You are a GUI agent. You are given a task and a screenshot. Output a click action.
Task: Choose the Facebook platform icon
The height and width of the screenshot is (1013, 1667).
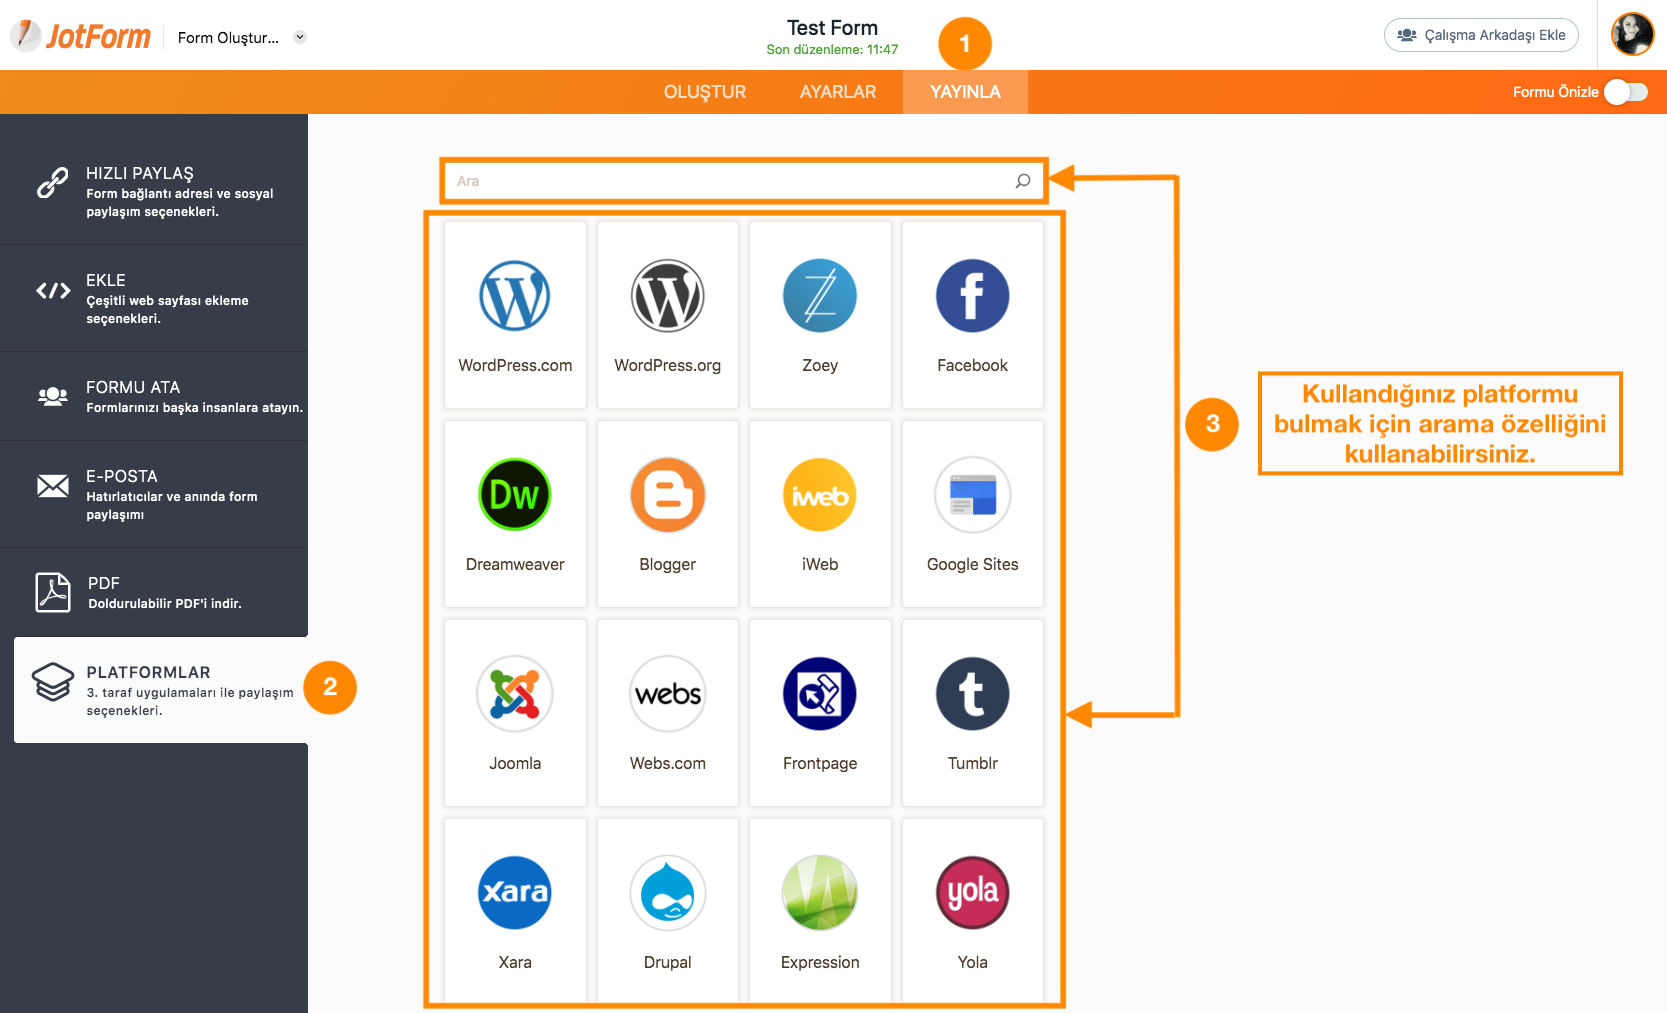[x=972, y=296]
